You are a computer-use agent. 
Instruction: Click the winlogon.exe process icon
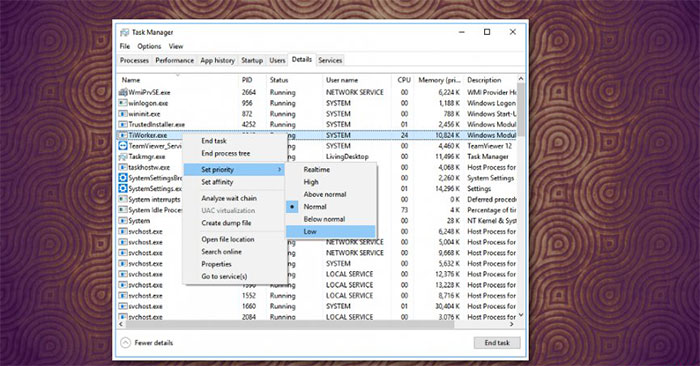[123, 103]
